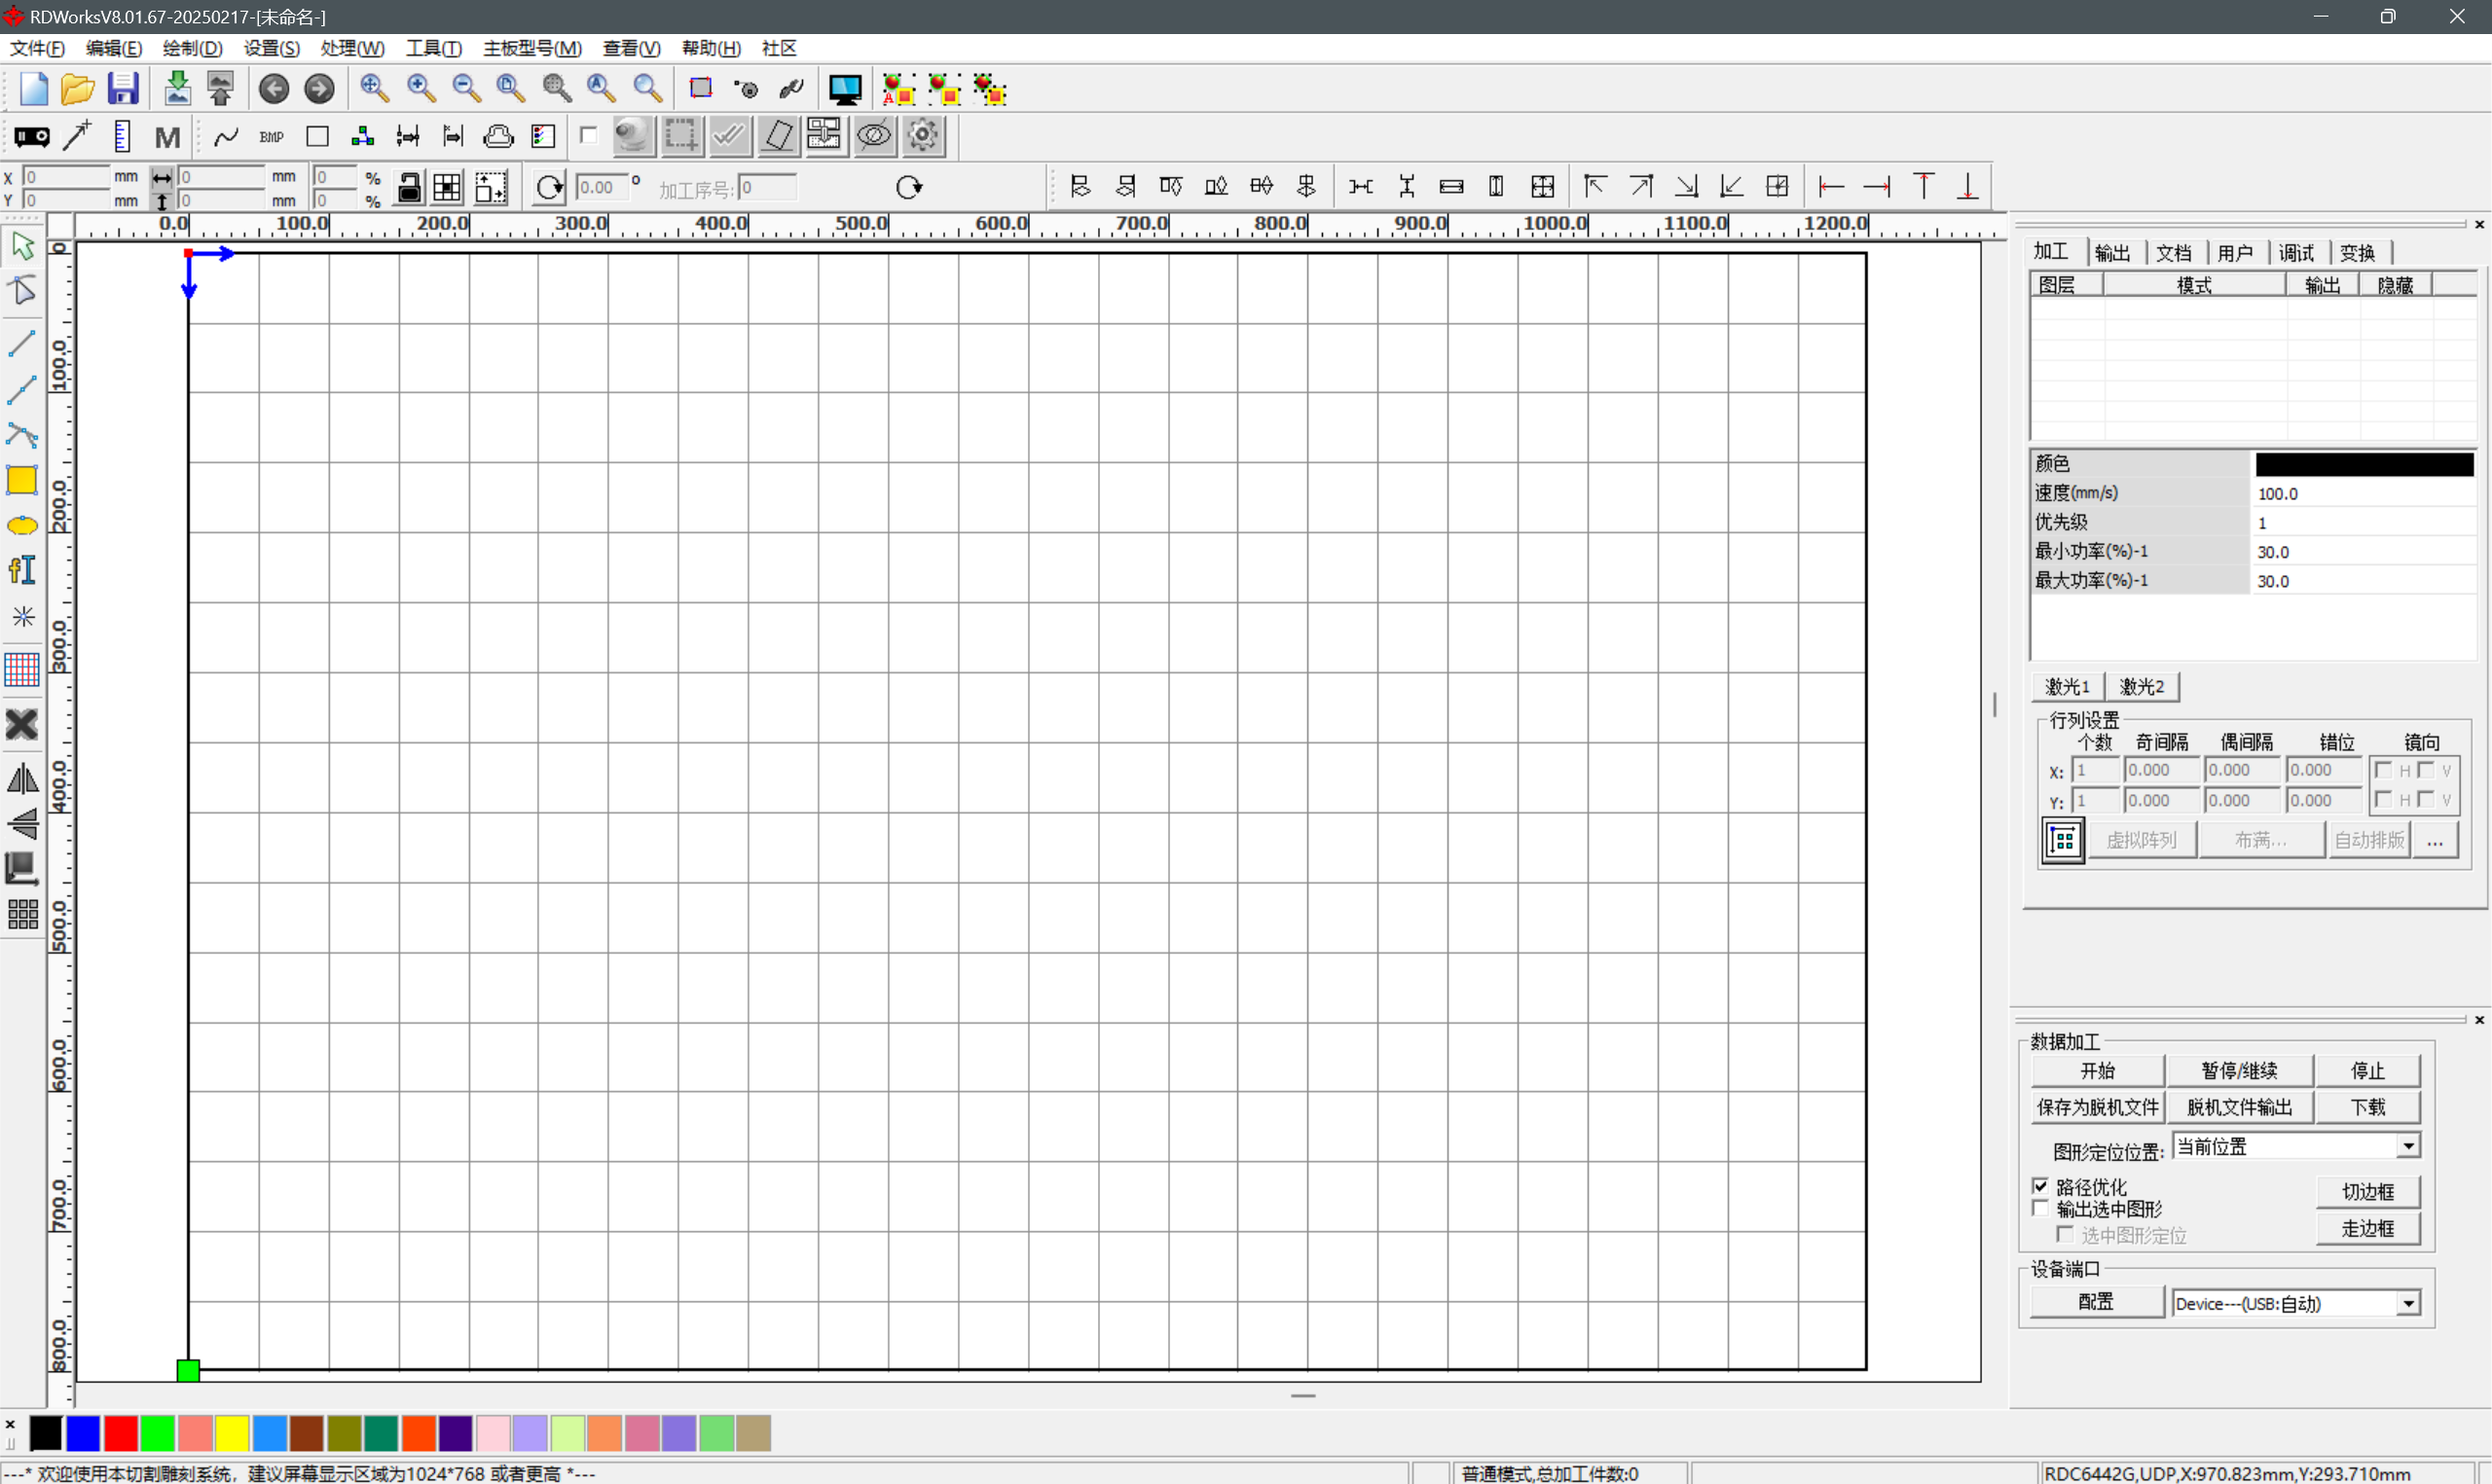The height and width of the screenshot is (1484, 2492).
Task: Select the ellipse drawing tool
Action: click(x=22, y=526)
